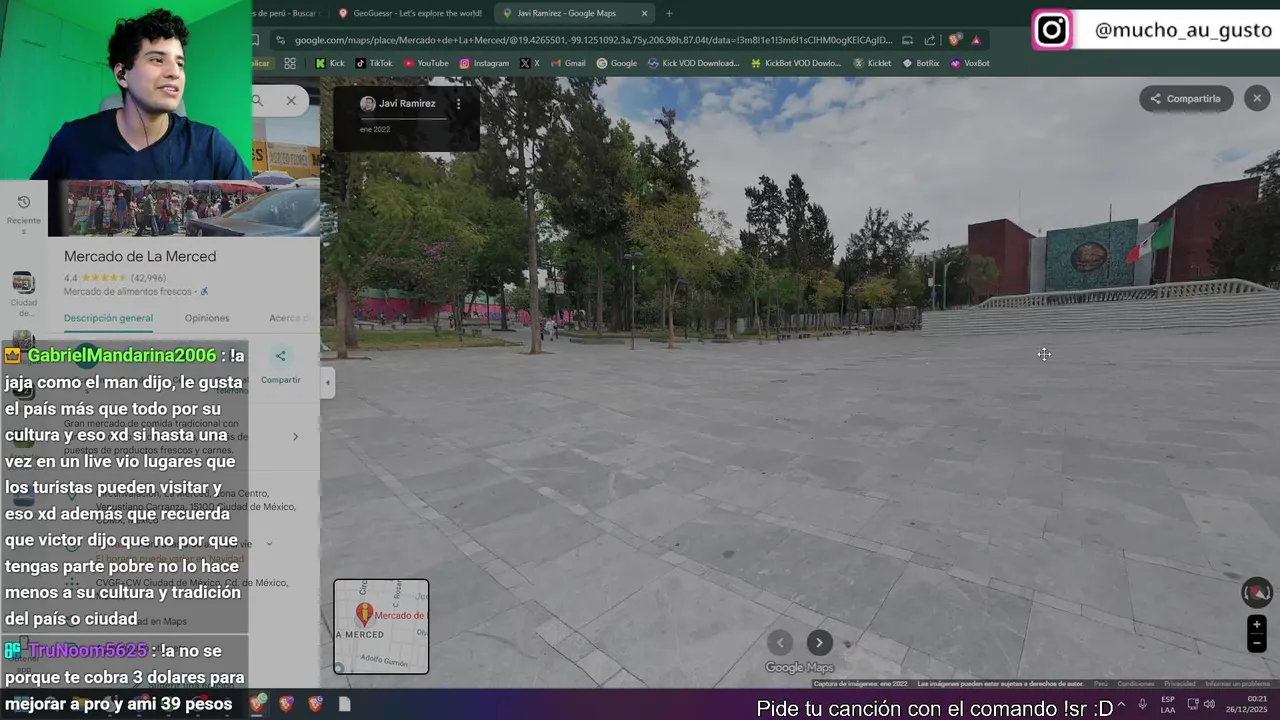Zoom out on Street View
1280x720 pixels.
(x=1257, y=643)
